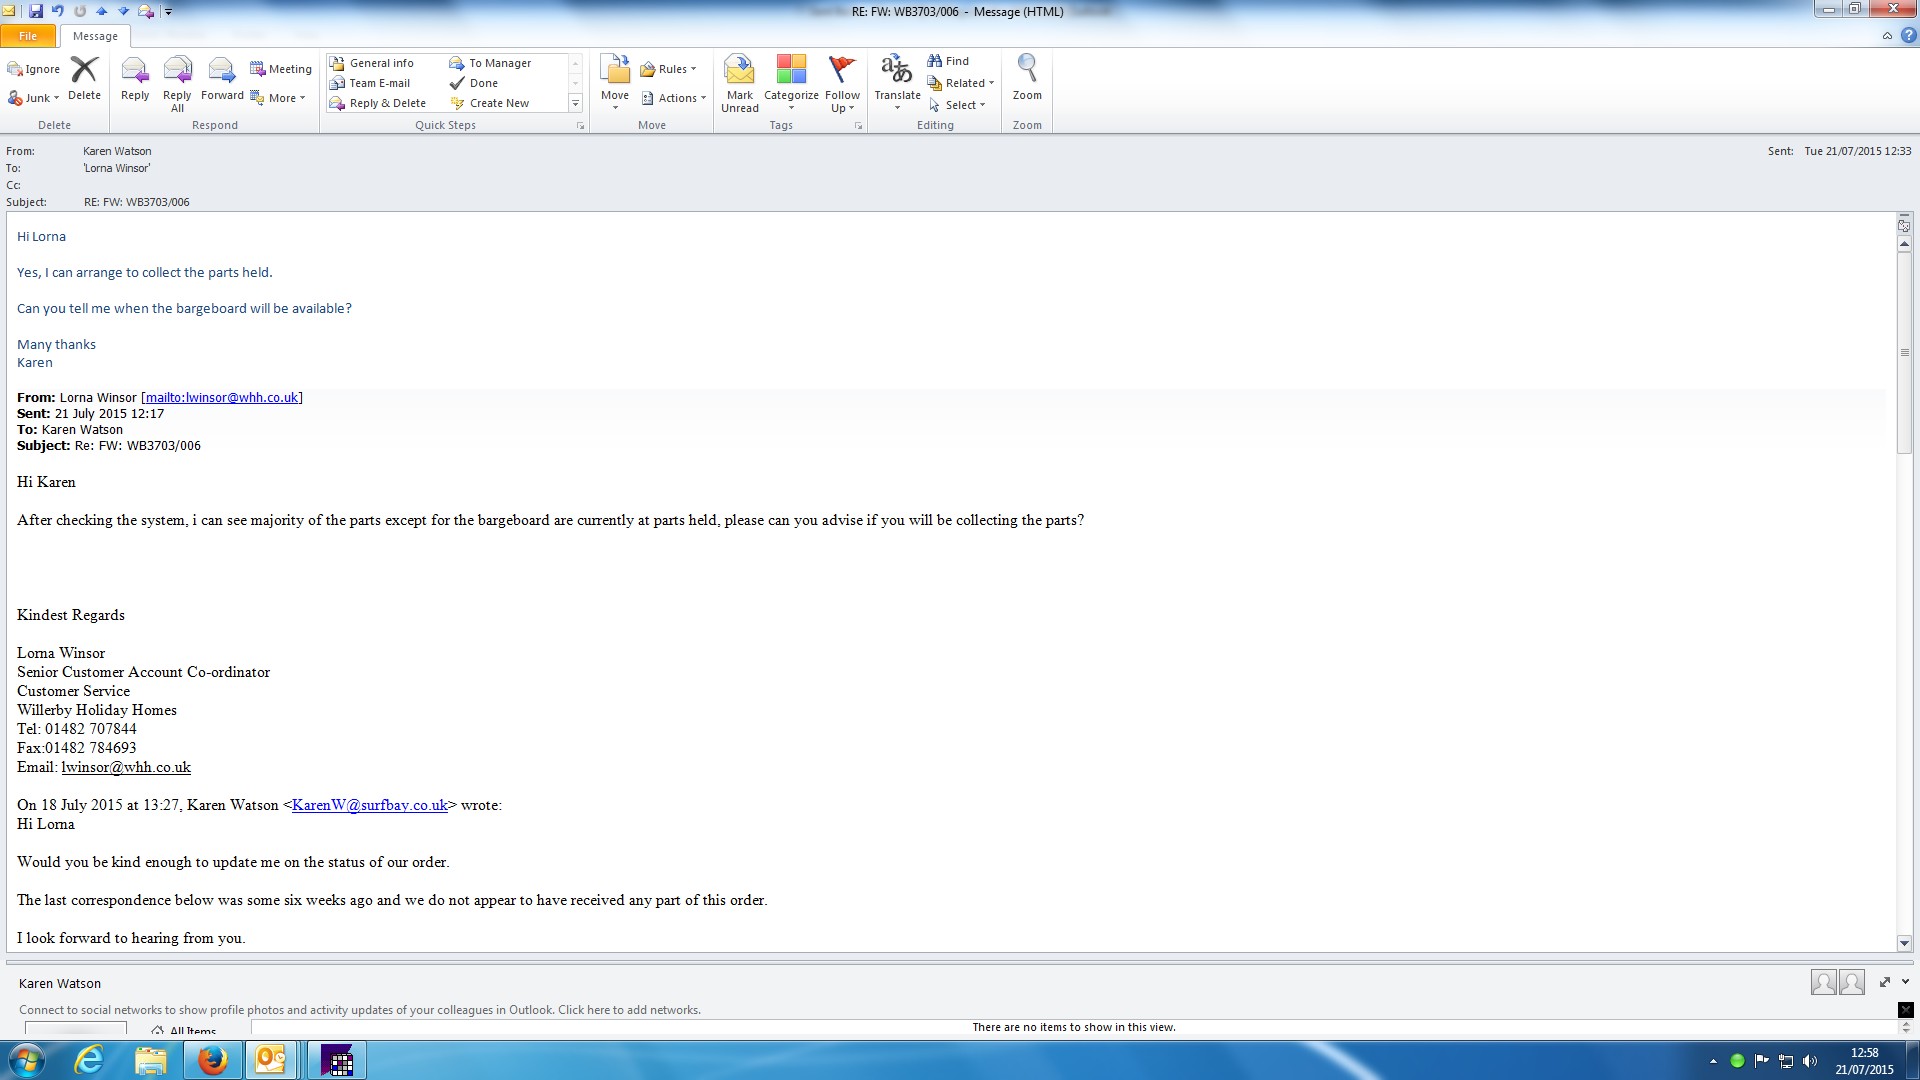Select the Message ribbon tab

click(95, 36)
